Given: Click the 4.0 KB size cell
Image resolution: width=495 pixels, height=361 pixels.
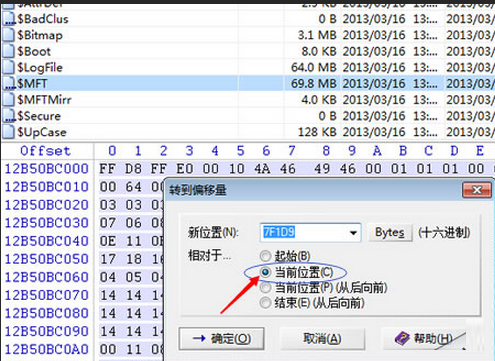Looking at the screenshot, I should click(319, 100).
